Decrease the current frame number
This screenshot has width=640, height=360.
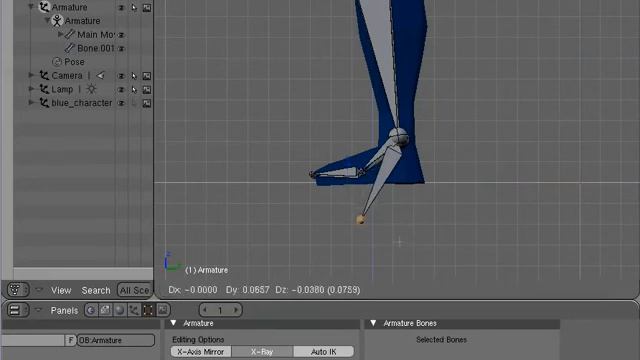point(205,310)
